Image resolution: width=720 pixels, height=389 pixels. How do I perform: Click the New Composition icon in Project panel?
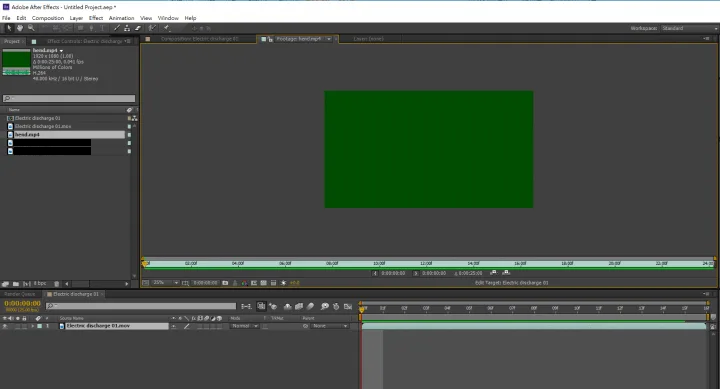coord(27,284)
